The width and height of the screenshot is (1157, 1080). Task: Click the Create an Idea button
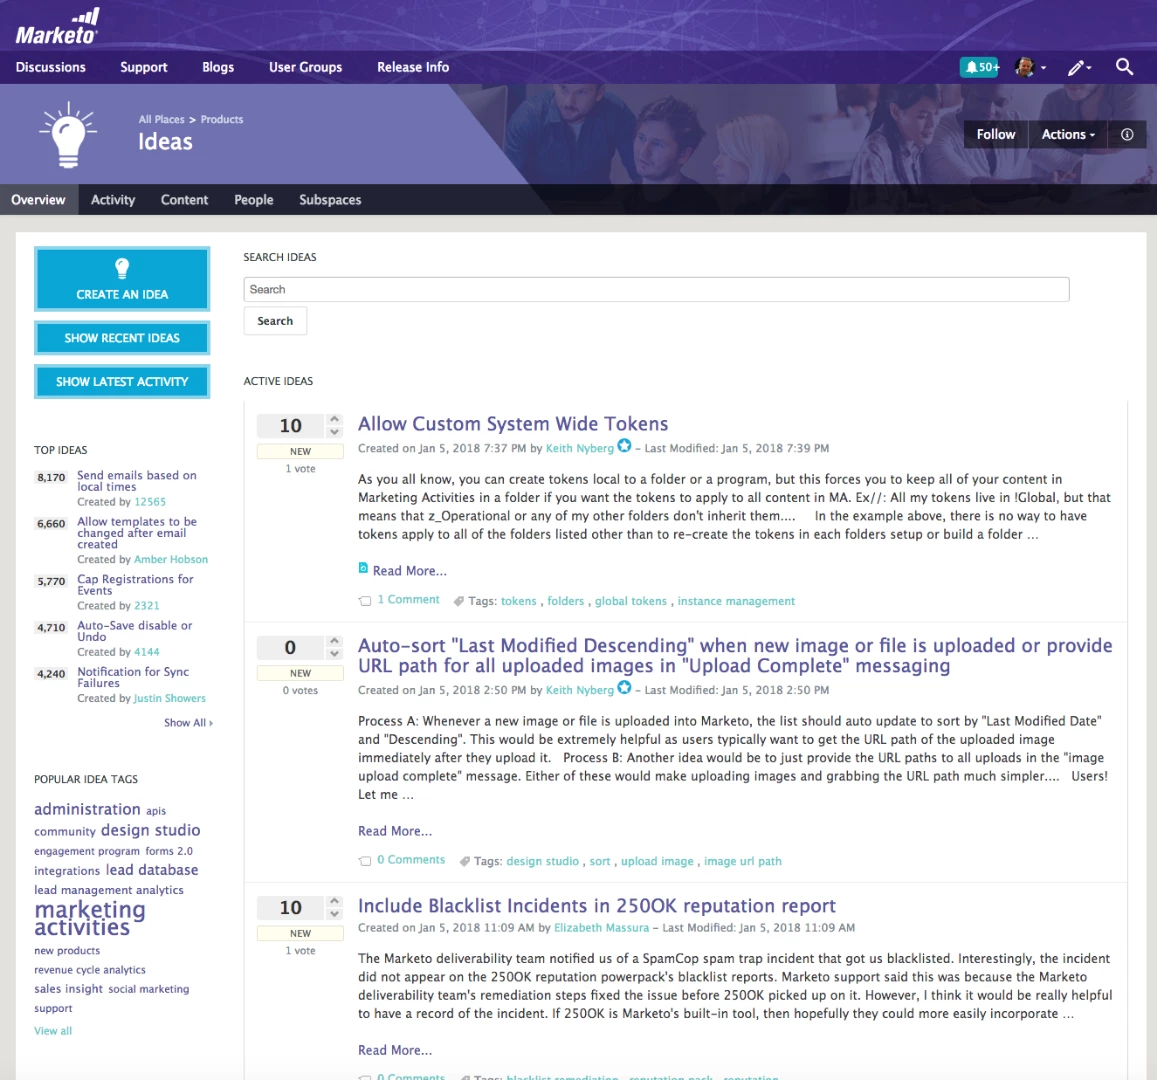coord(122,279)
